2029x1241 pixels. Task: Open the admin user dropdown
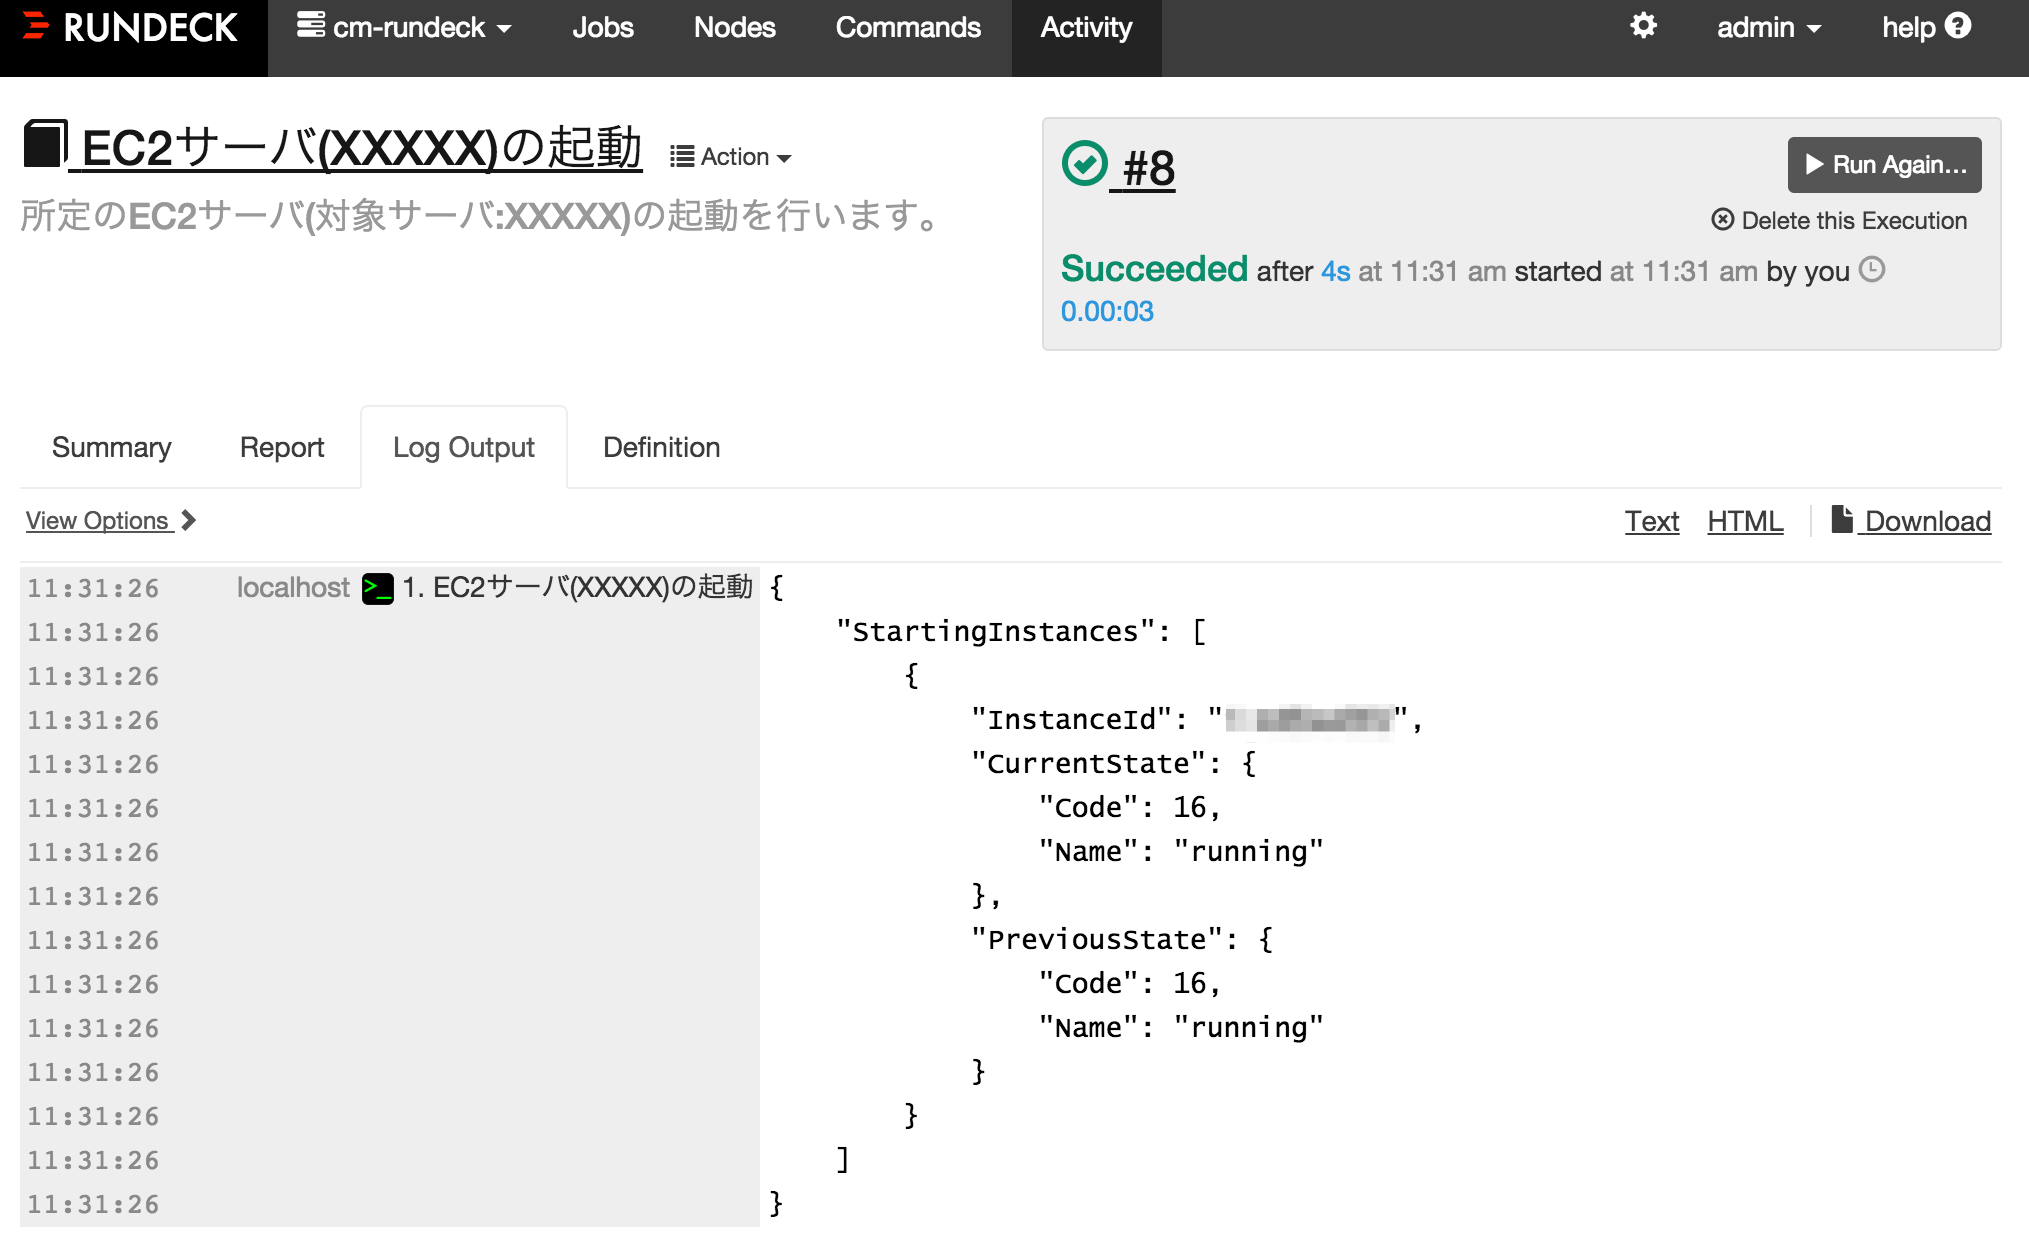(x=1768, y=27)
